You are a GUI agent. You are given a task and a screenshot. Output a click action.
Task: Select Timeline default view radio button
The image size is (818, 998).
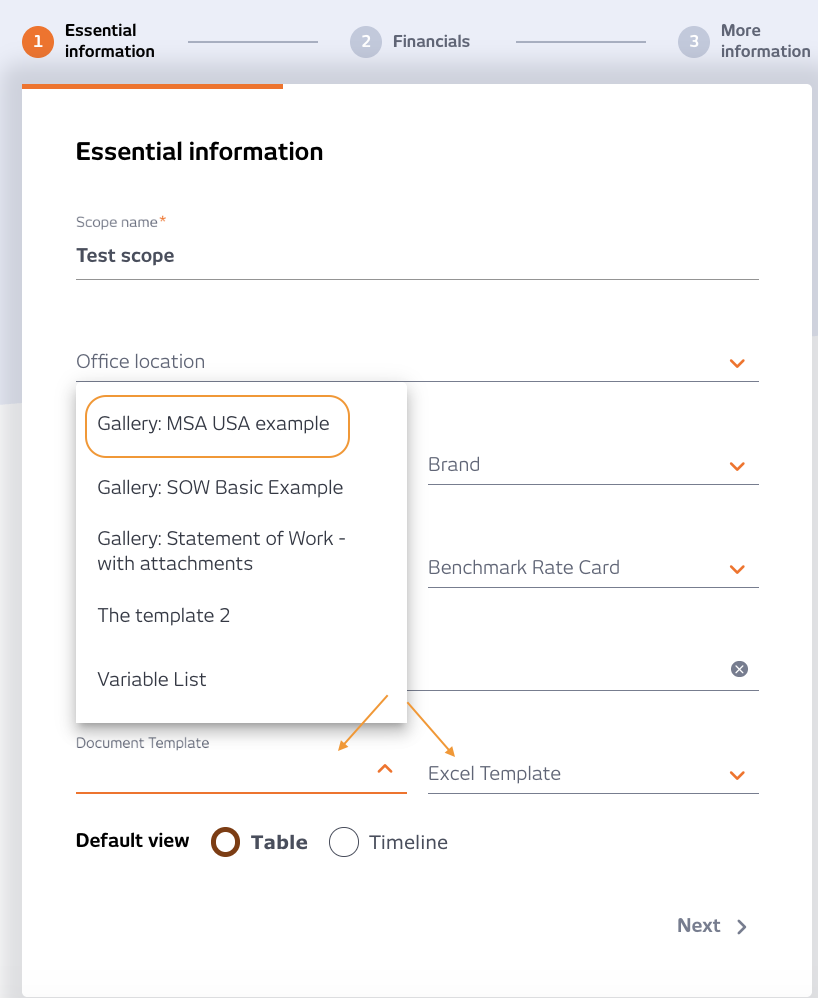[344, 842]
